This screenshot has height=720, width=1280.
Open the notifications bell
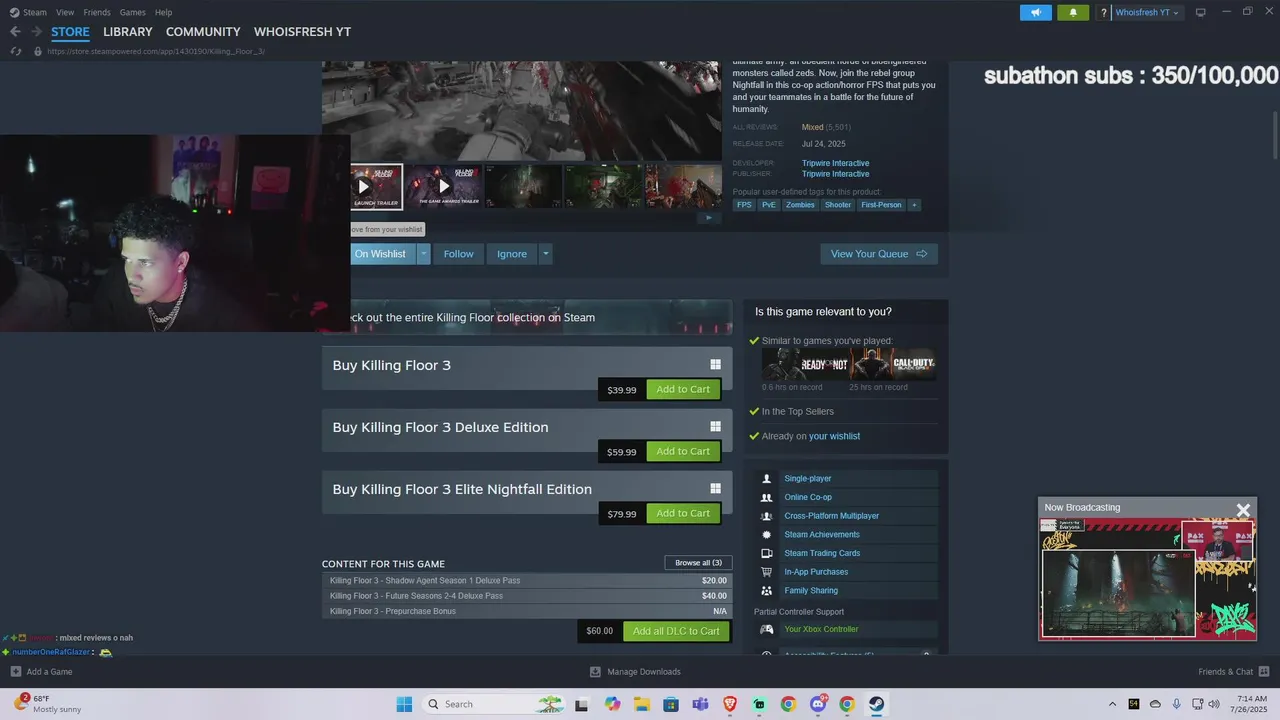click(1074, 12)
